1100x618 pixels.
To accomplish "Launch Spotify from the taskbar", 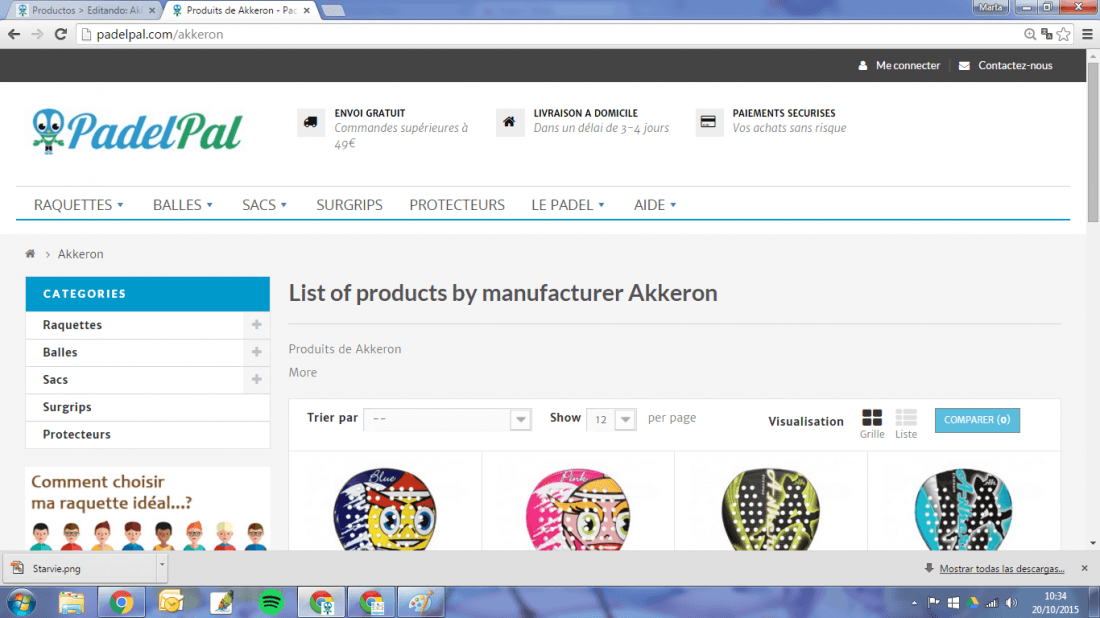I will 271,603.
